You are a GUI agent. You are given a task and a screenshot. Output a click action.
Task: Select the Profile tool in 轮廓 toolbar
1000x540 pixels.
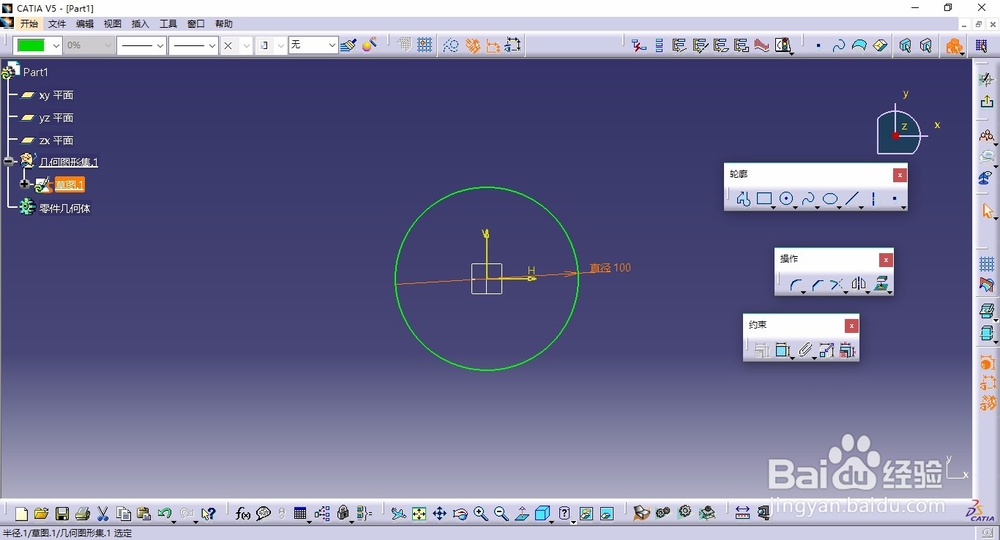tap(743, 199)
